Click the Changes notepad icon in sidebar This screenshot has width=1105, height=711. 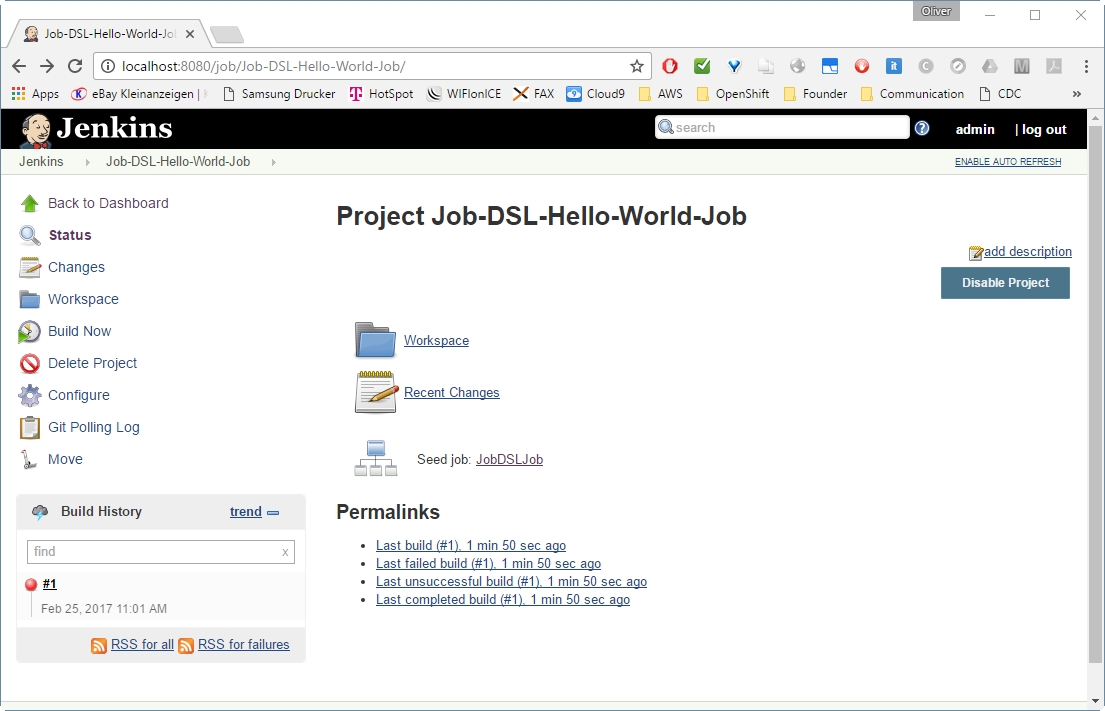point(30,267)
